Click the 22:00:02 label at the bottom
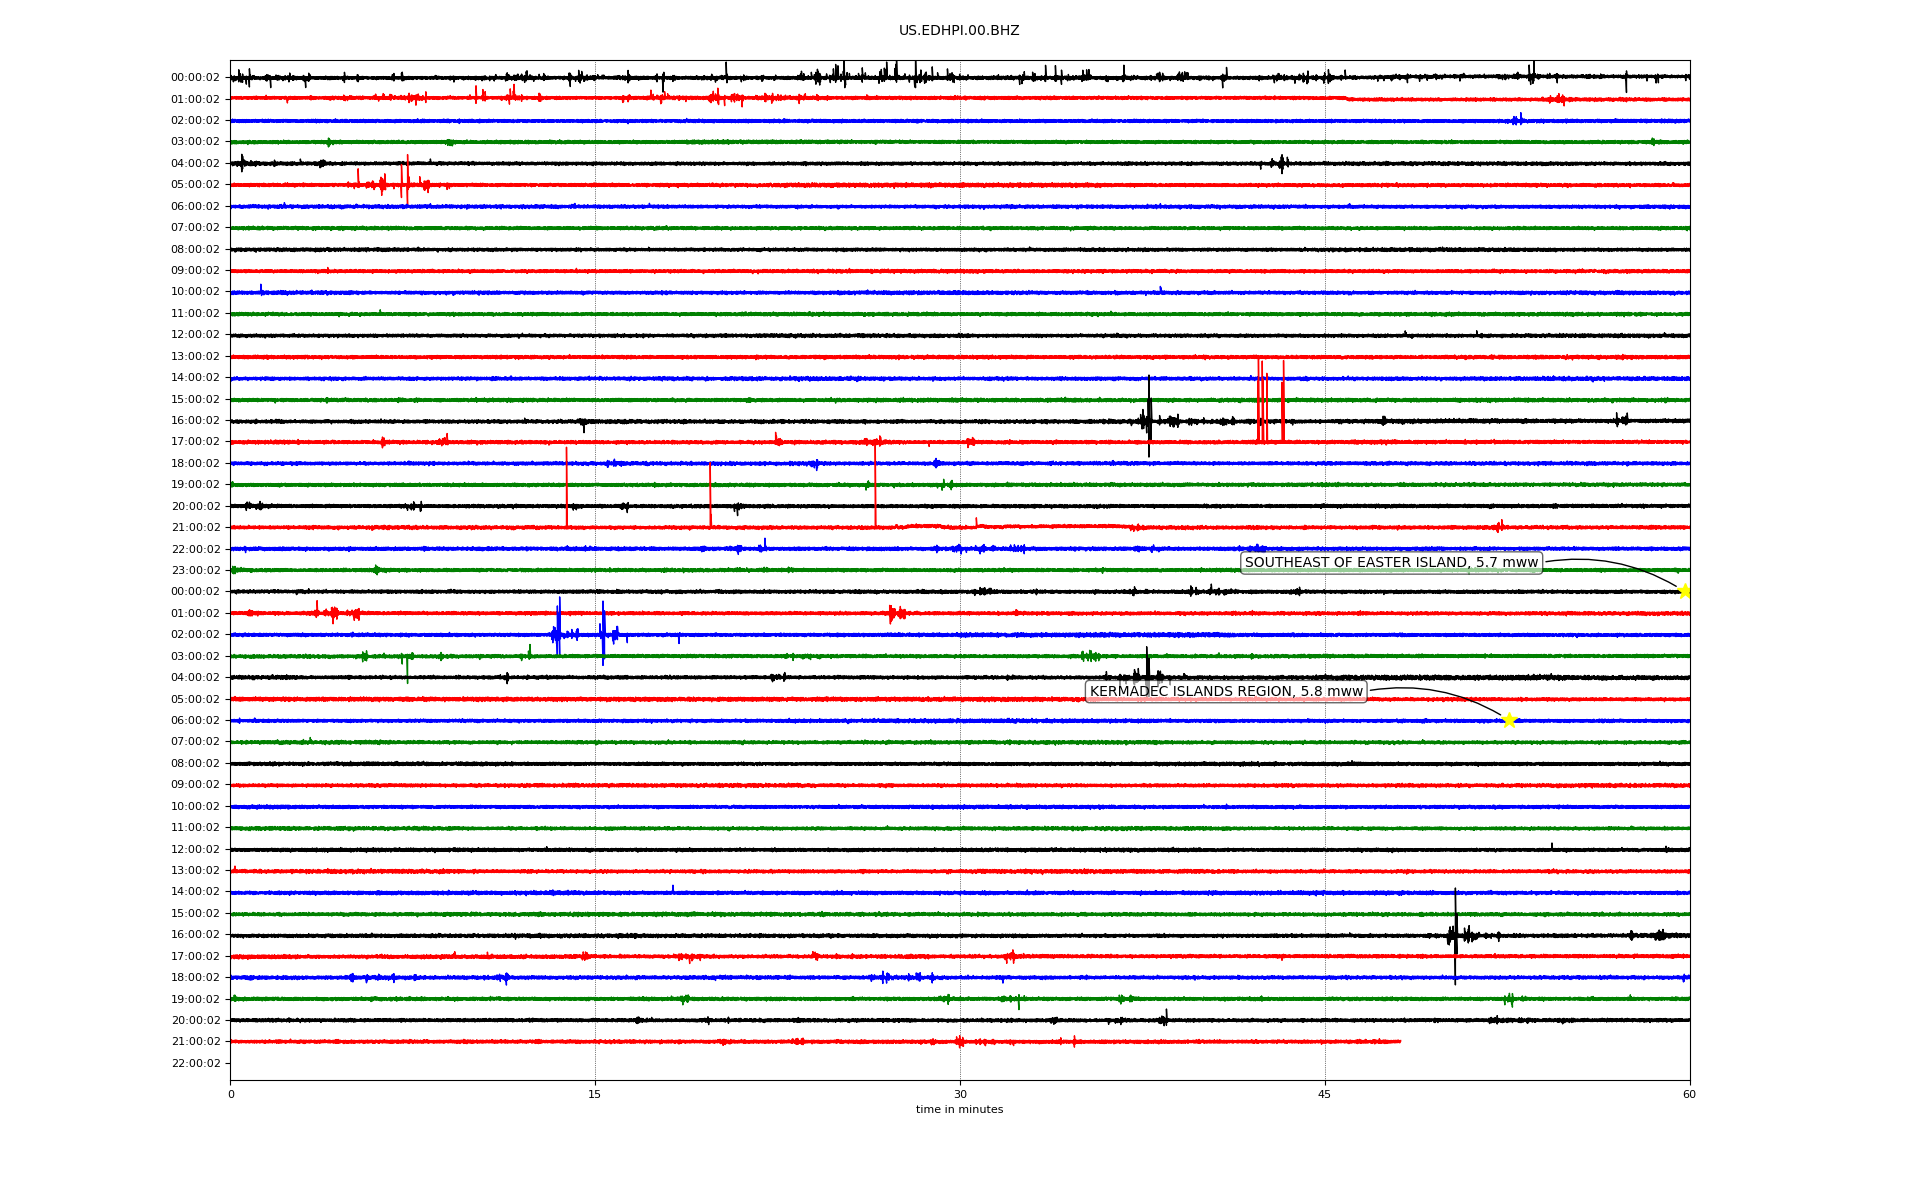This screenshot has width=1920, height=1200. pos(195,1063)
